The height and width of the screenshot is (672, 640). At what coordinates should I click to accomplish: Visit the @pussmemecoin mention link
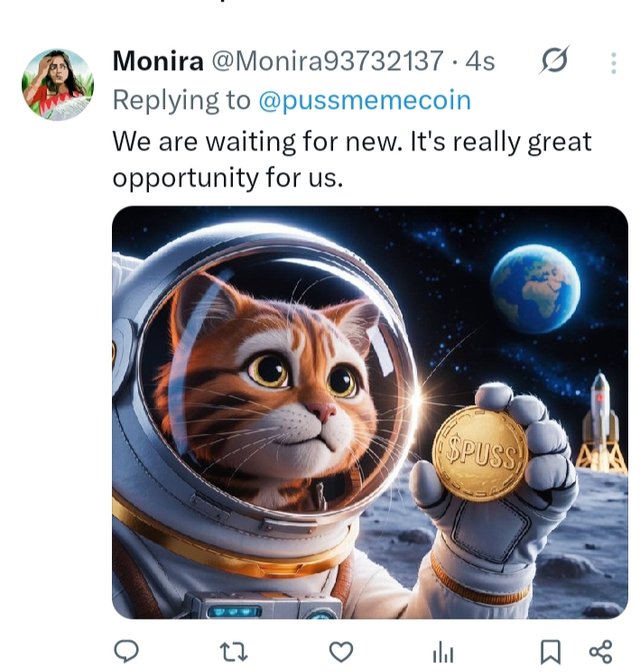pos(364,100)
